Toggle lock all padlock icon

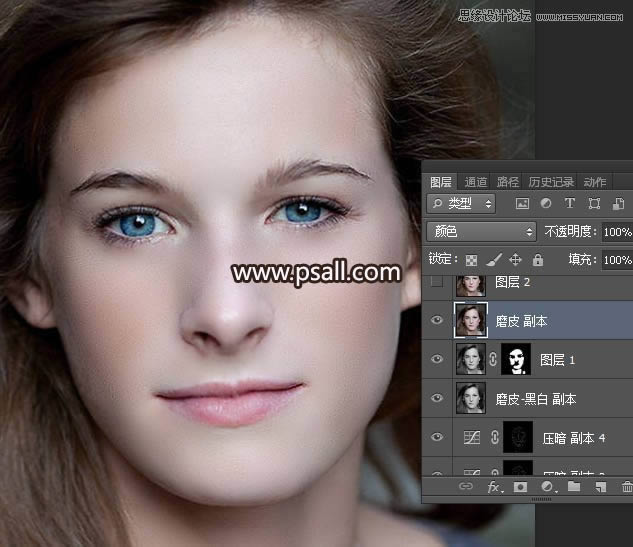tap(537, 260)
